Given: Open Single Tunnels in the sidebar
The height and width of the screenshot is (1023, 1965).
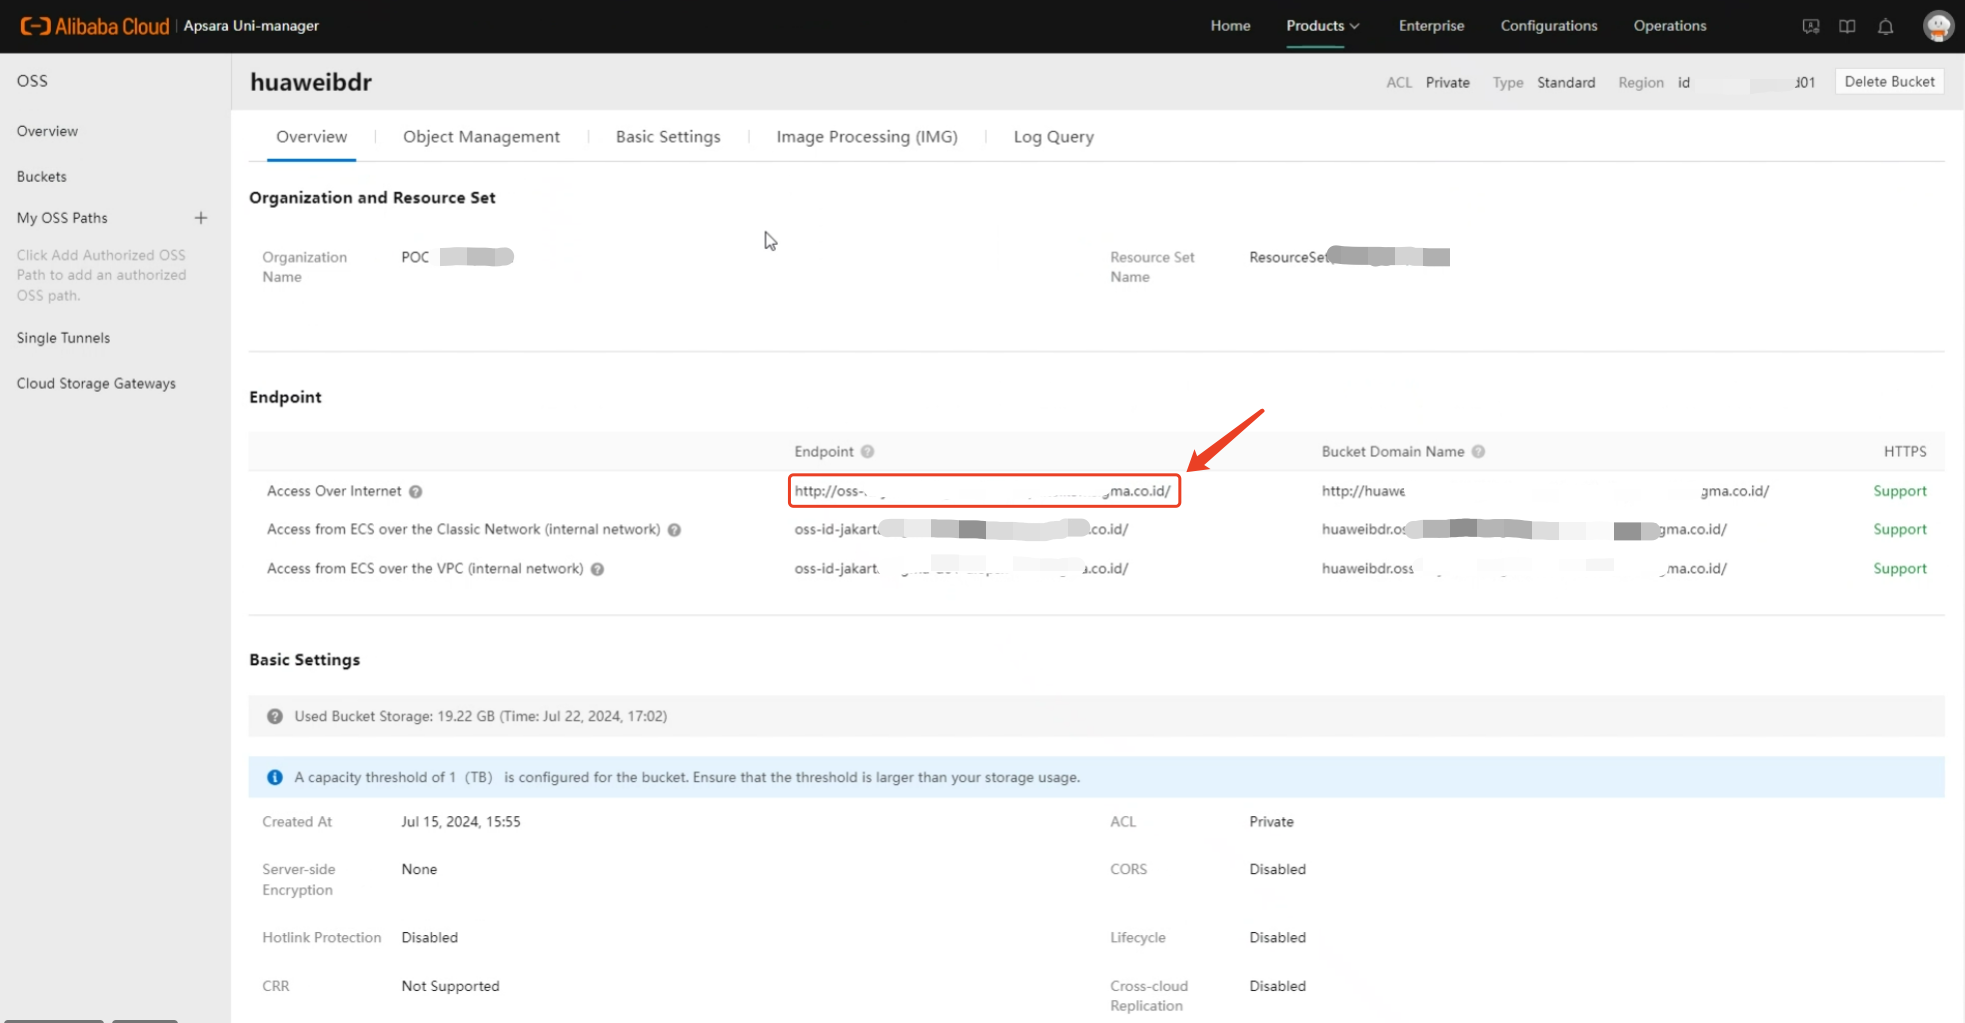Looking at the screenshot, I should [x=63, y=338].
